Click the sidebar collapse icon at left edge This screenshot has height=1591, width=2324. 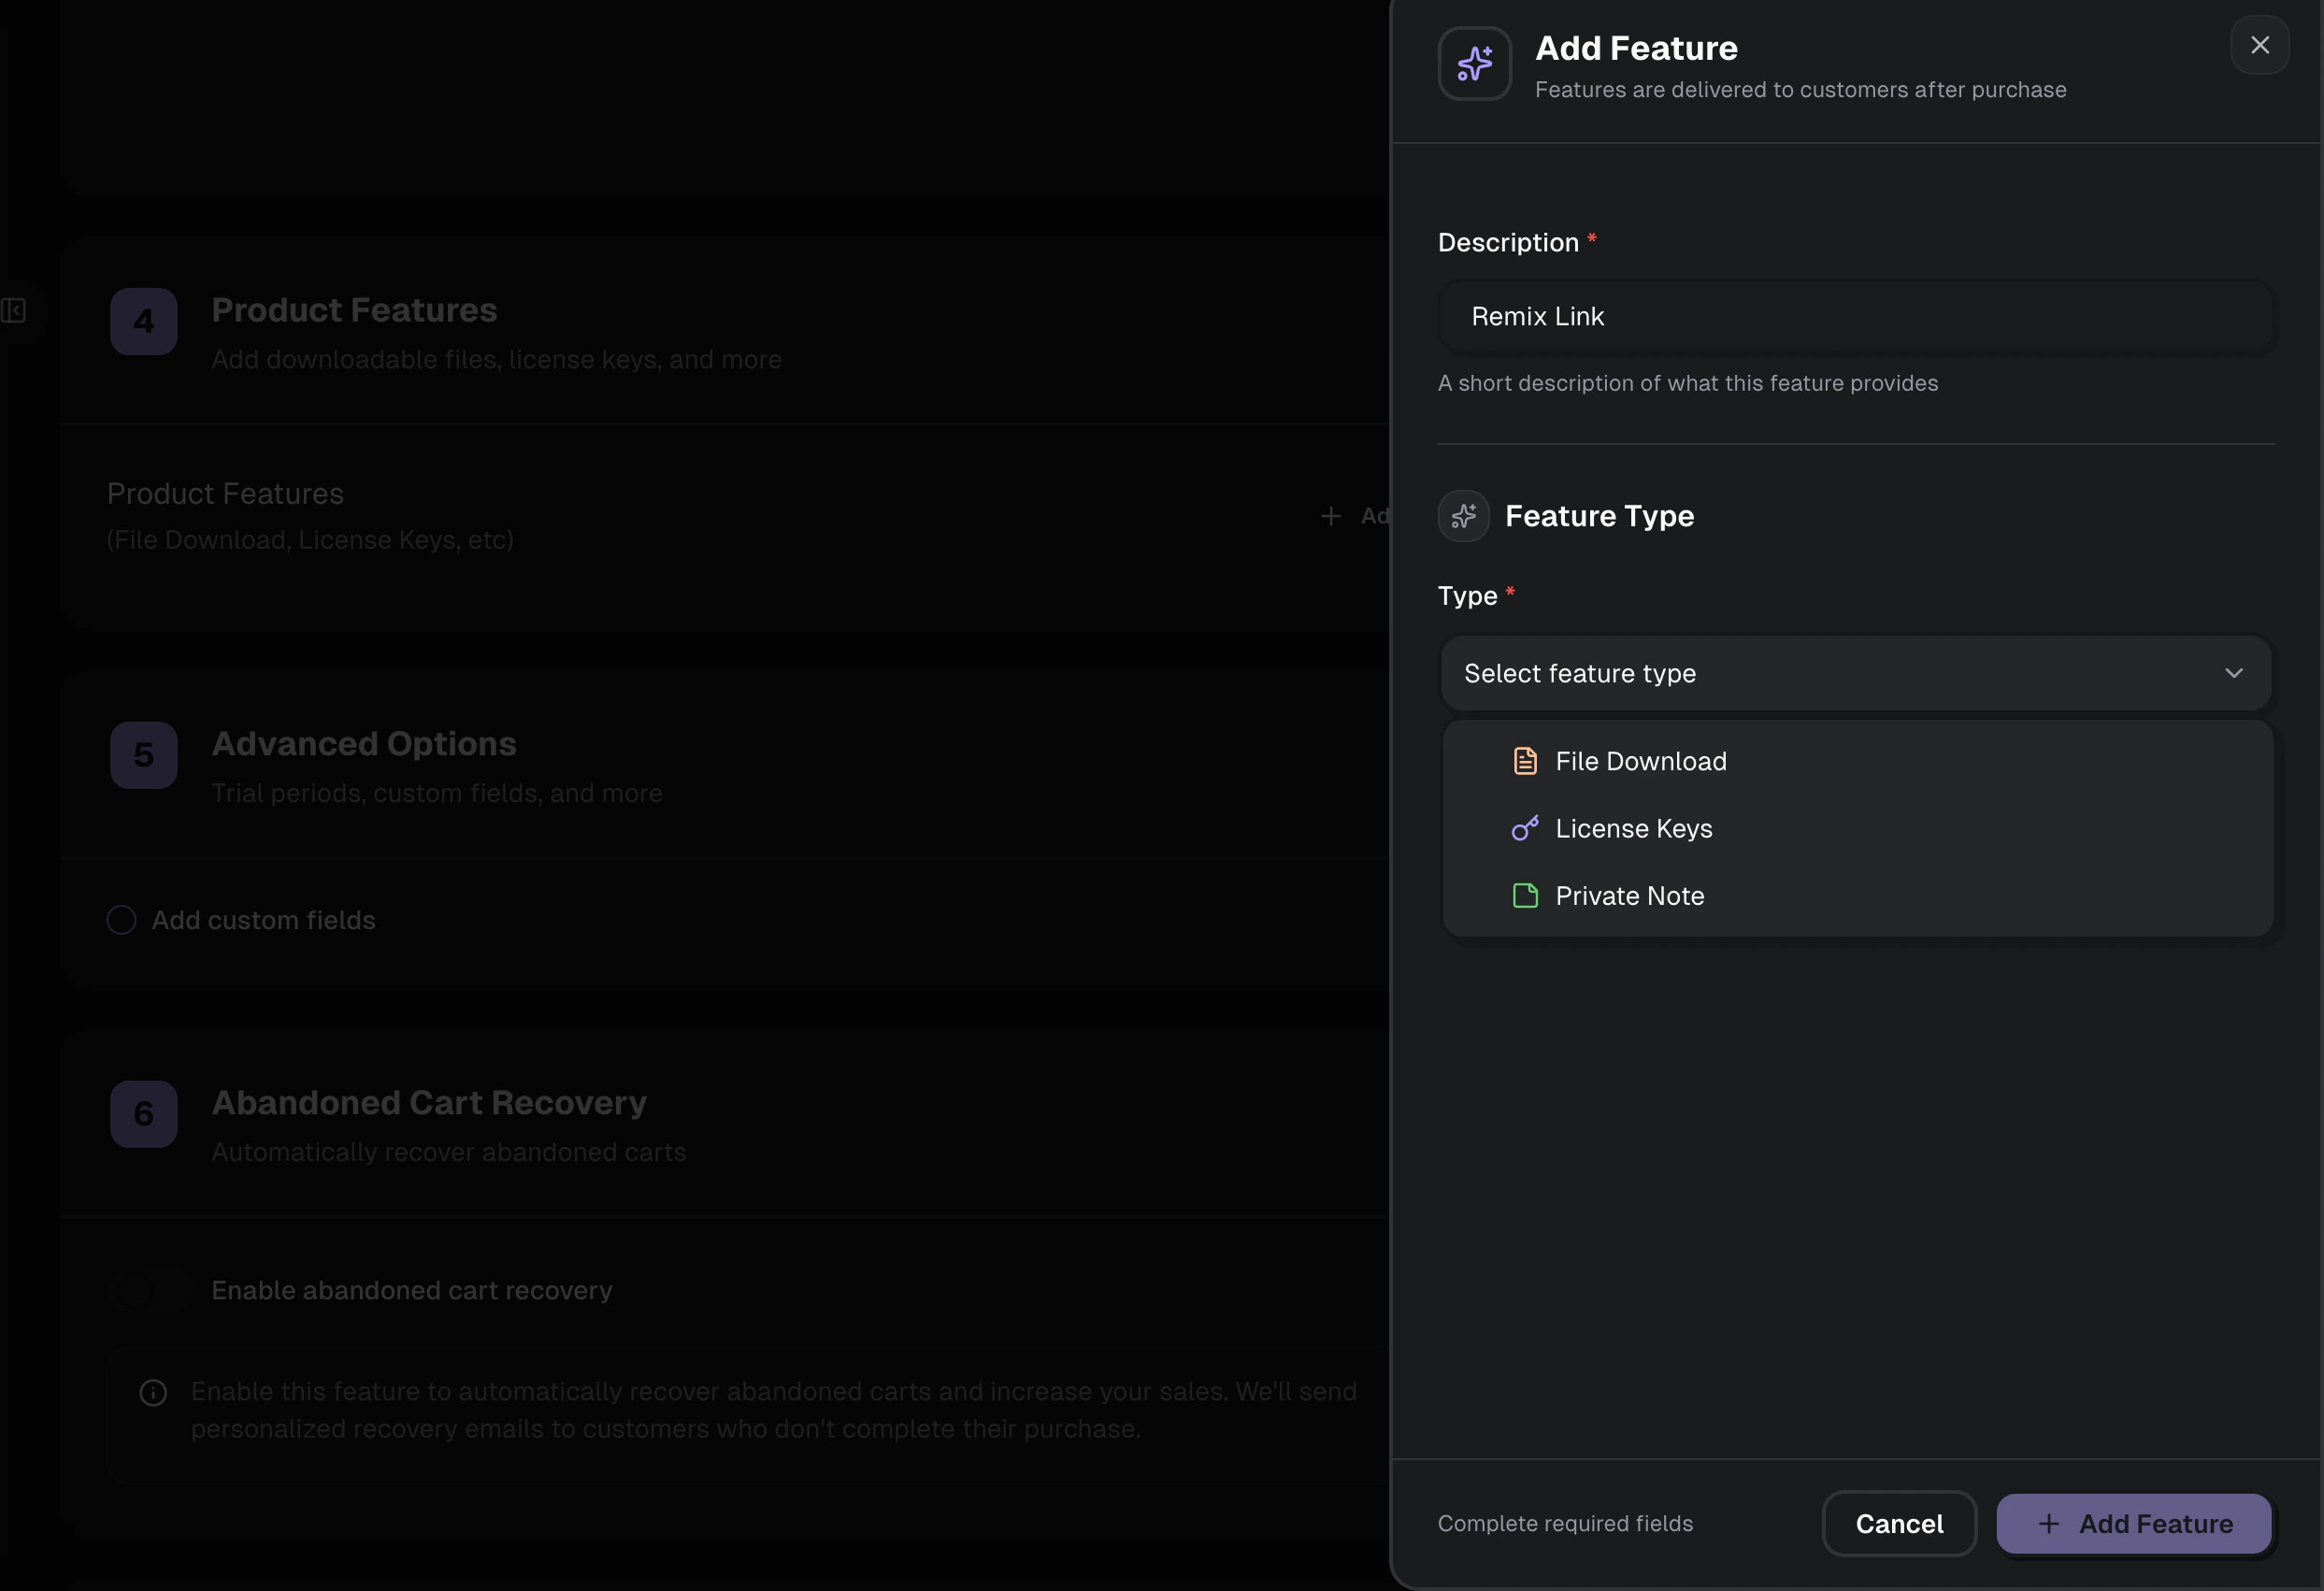pos(14,310)
